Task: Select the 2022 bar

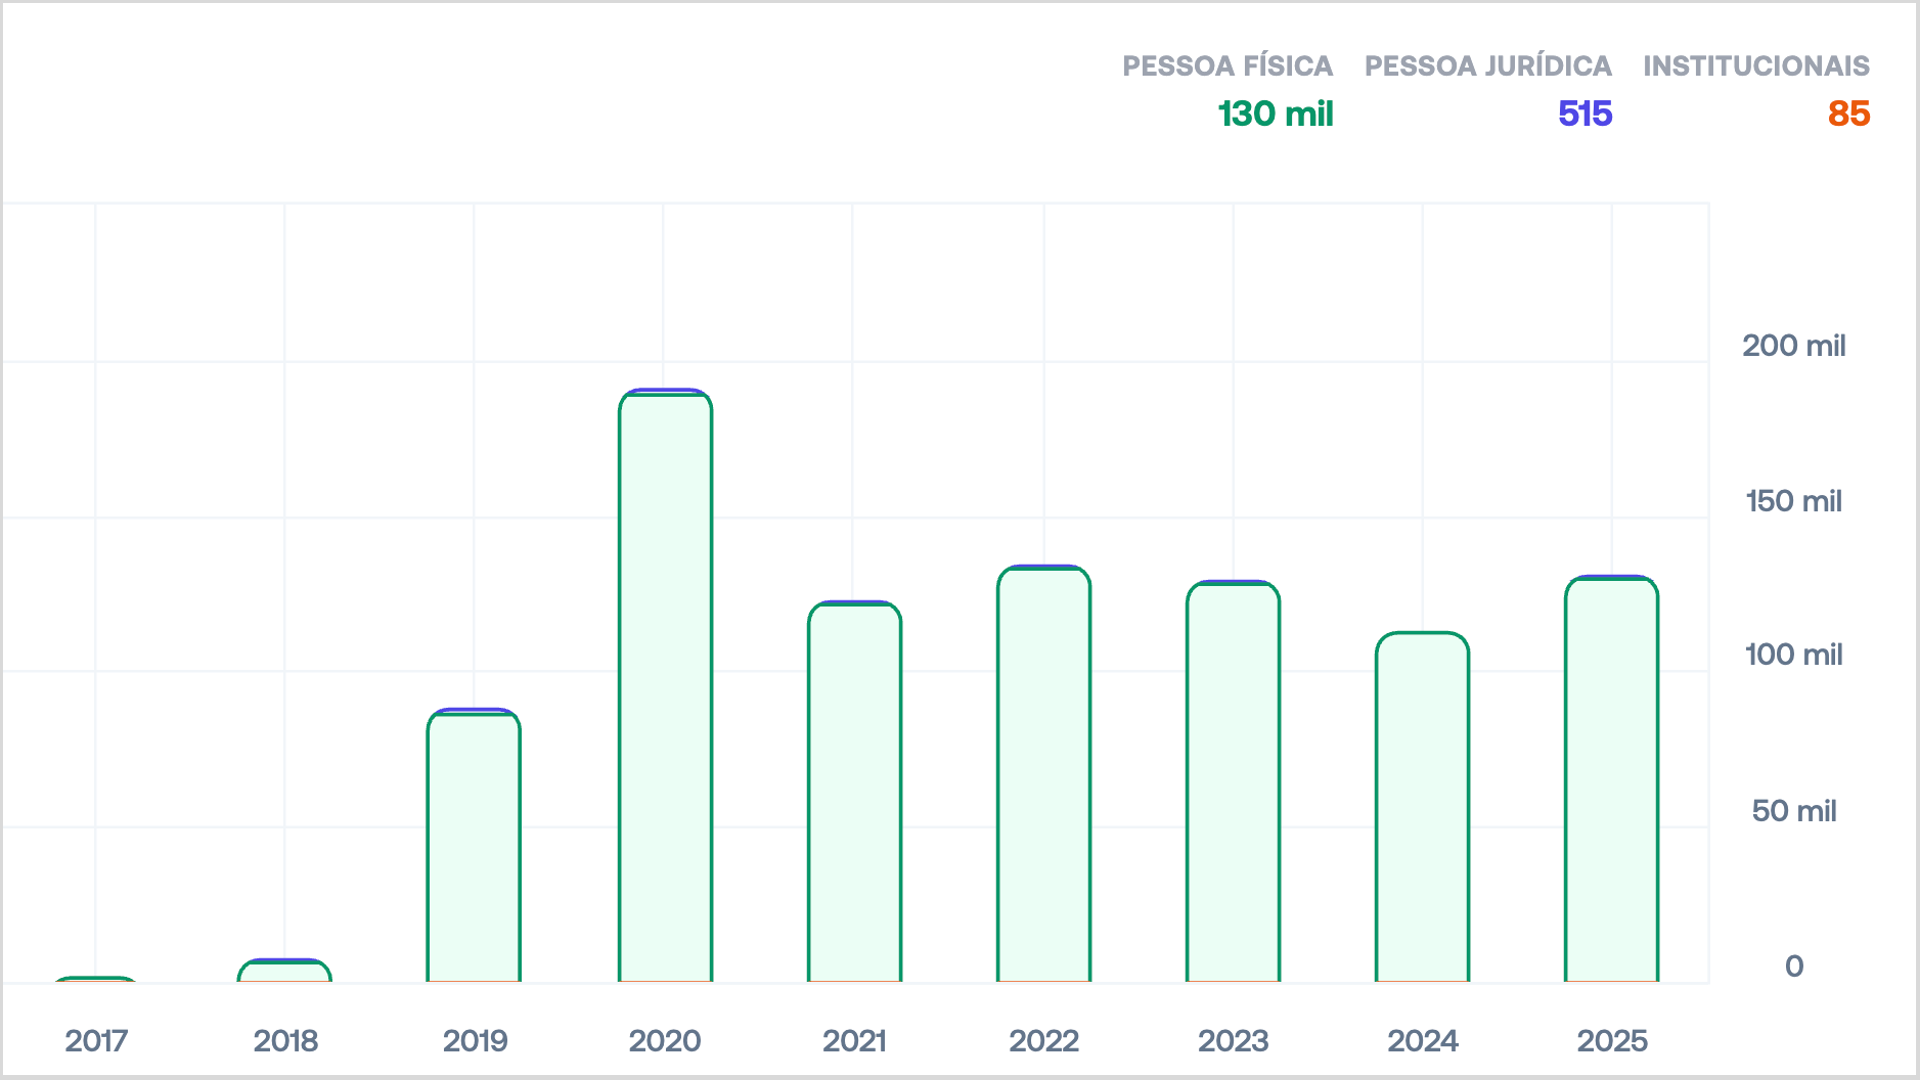Action: pyautogui.click(x=1043, y=774)
